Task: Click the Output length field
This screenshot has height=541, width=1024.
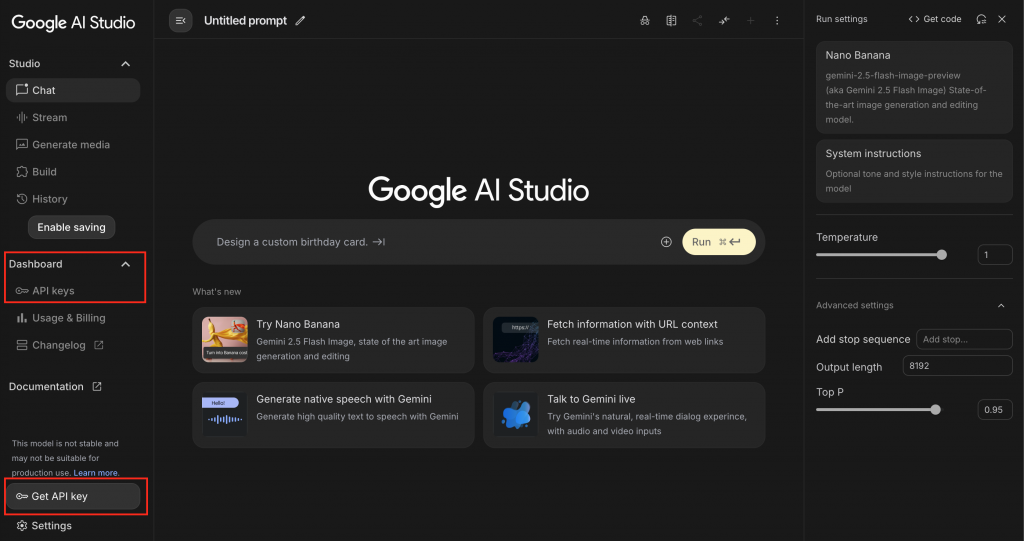Action: [x=957, y=366]
